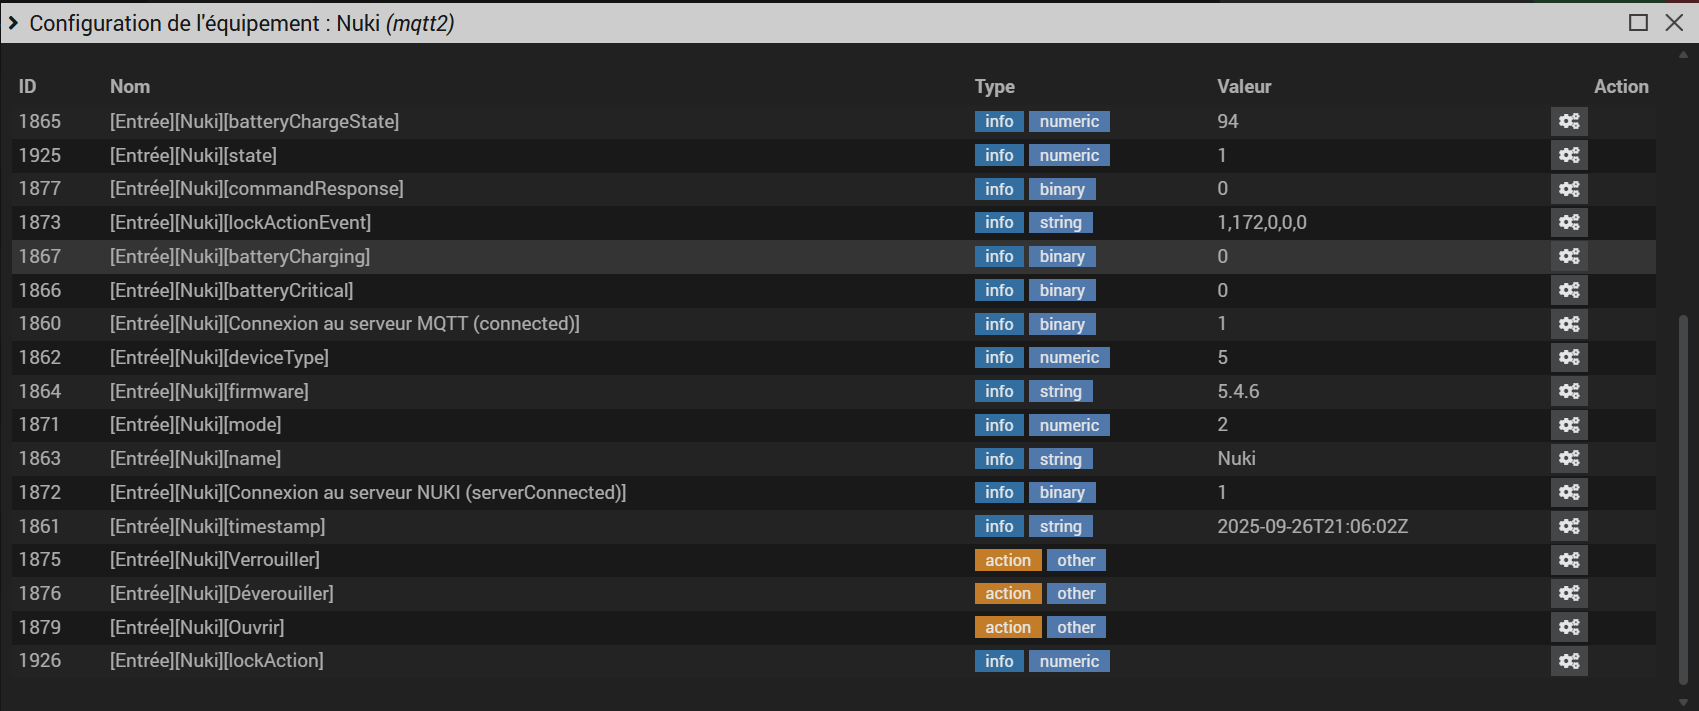Open settings gears for firmware command
The image size is (1699, 711).
[x=1569, y=391]
